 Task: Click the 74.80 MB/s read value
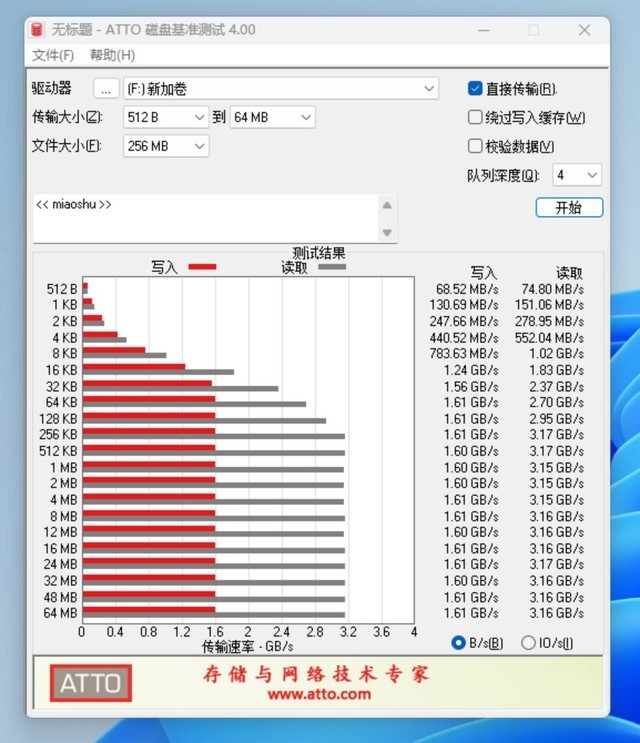(552, 289)
